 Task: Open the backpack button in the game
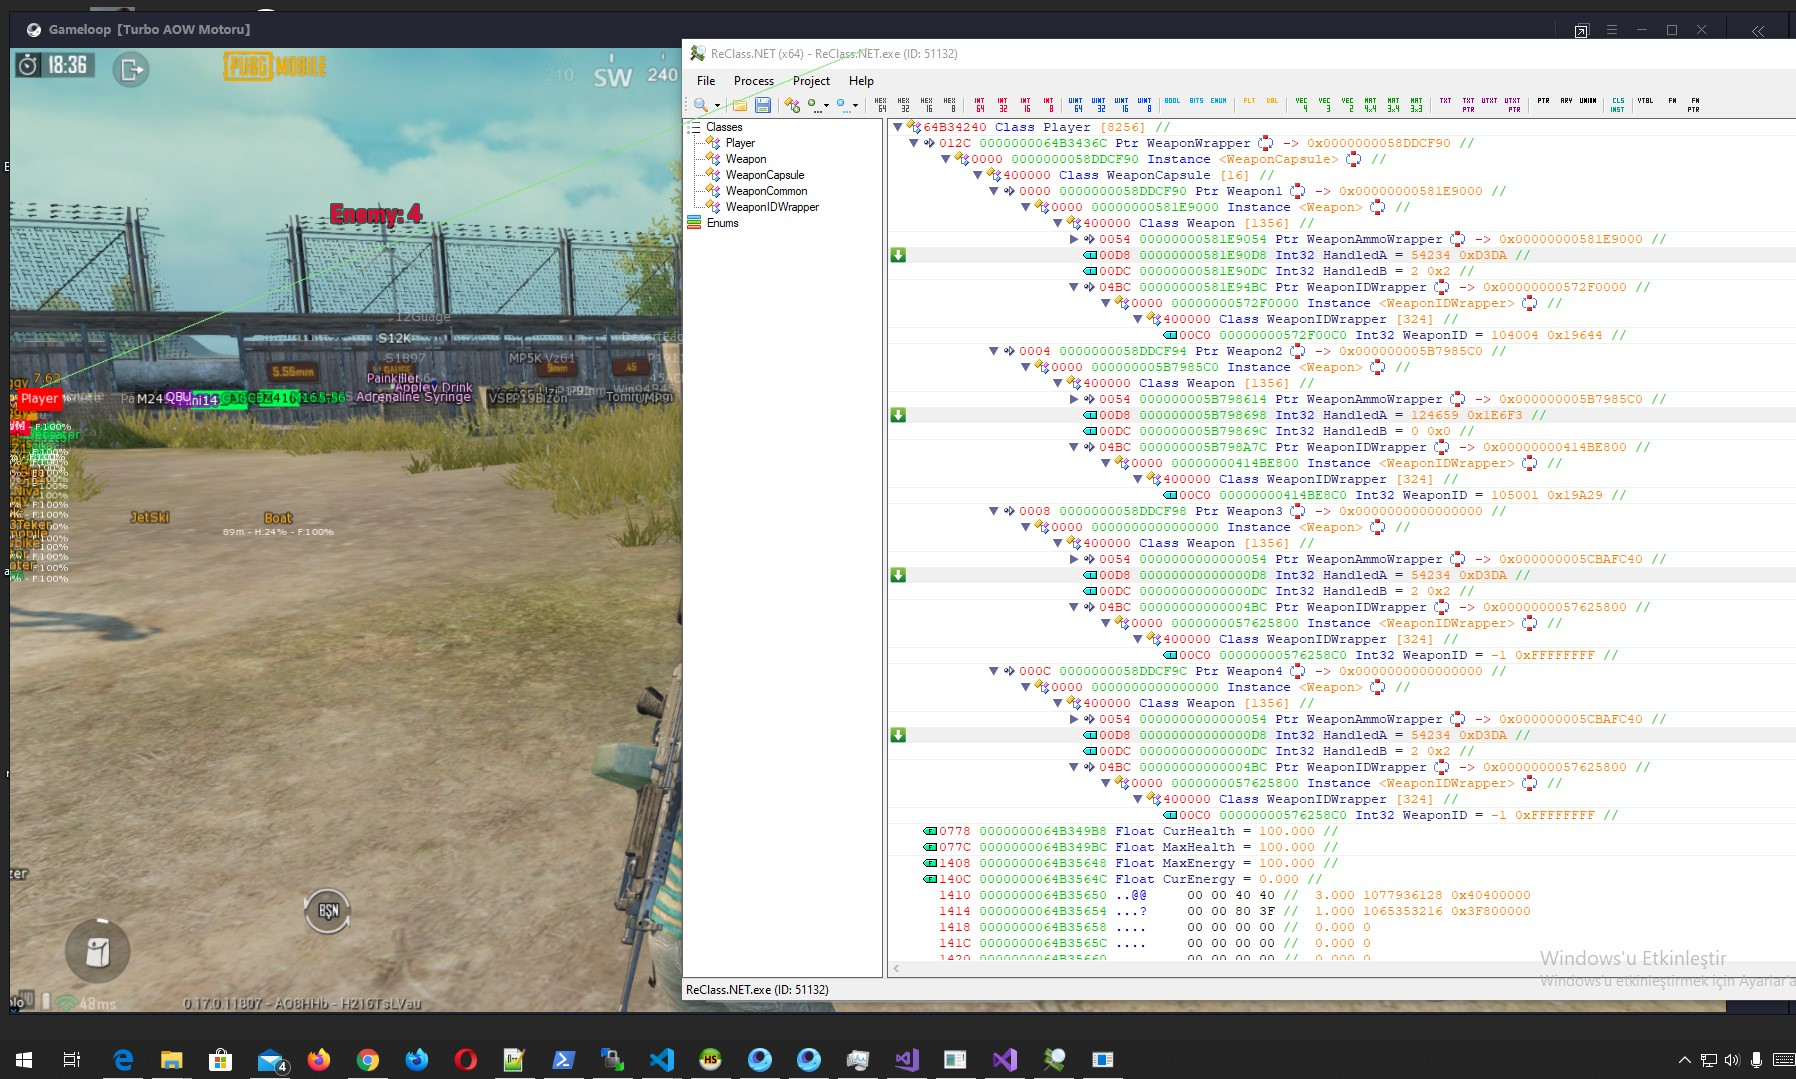click(98, 951)
